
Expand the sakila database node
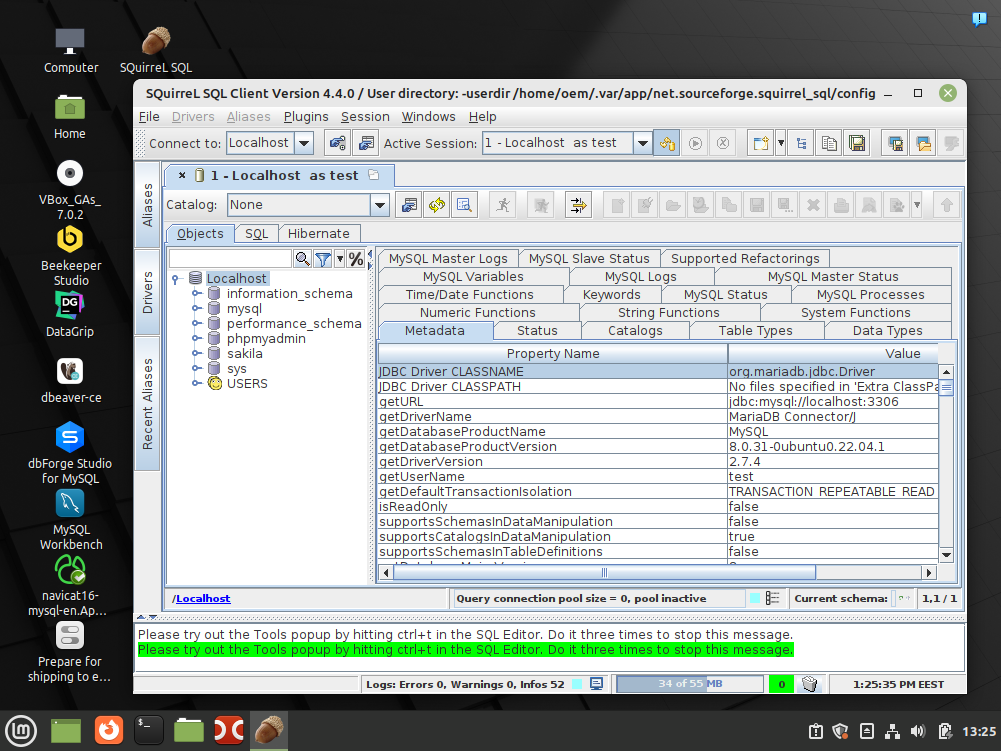pos(196,354)
